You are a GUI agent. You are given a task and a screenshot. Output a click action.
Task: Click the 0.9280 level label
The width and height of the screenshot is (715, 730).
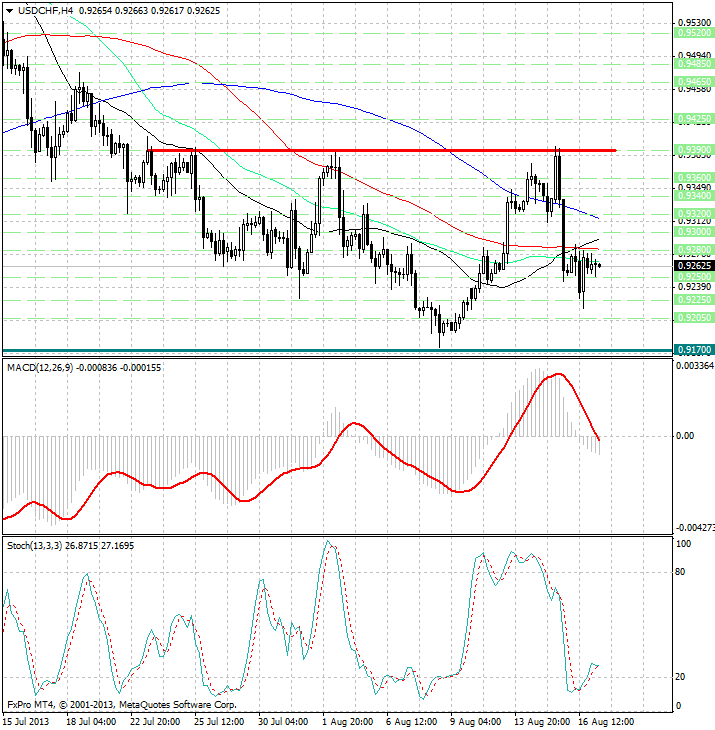coord(693,250)
